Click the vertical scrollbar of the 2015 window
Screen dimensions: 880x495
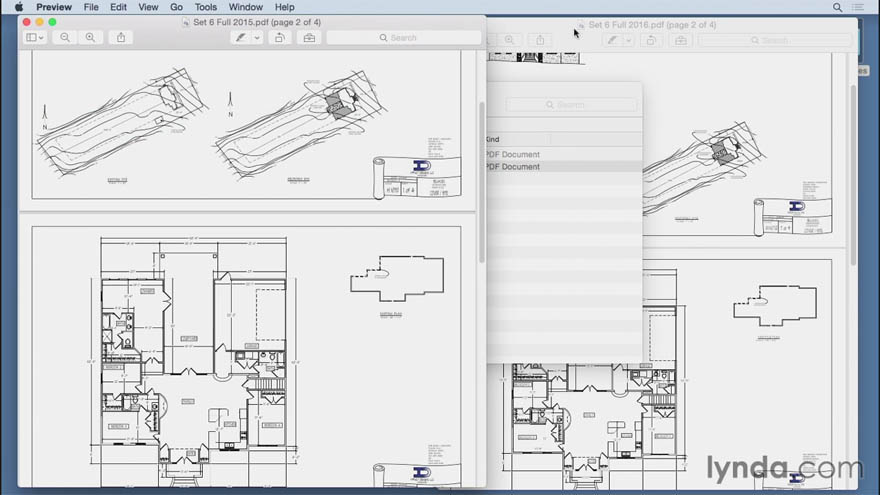482,182
